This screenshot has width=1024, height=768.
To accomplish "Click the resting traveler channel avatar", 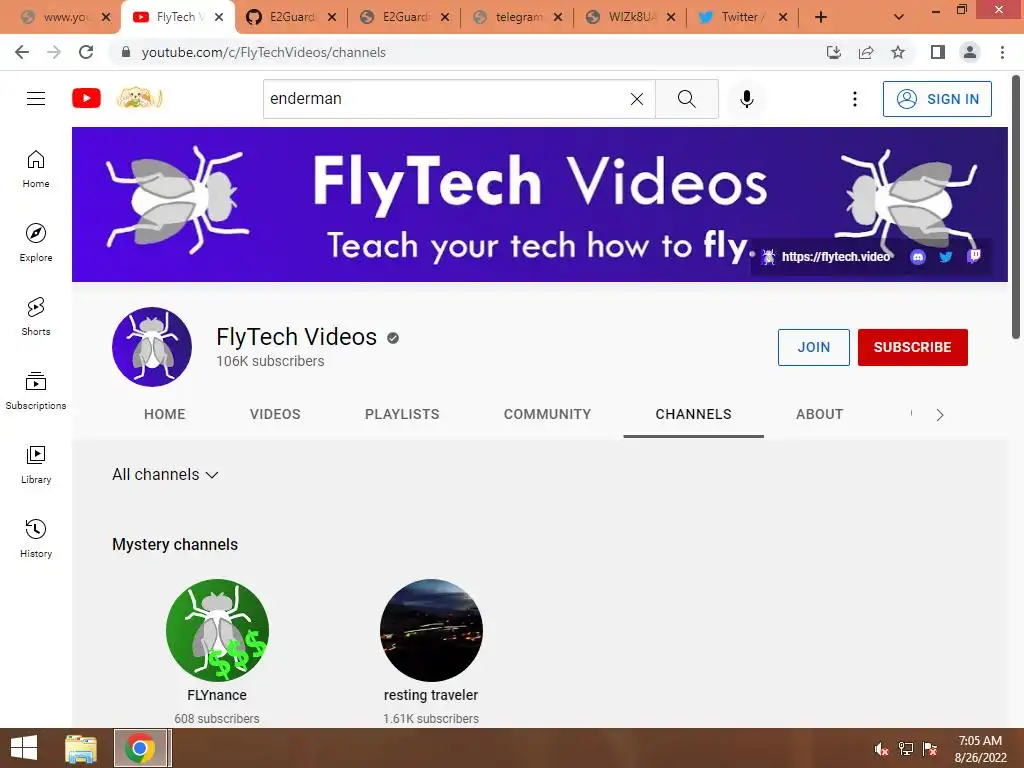I will coord(431,630).
